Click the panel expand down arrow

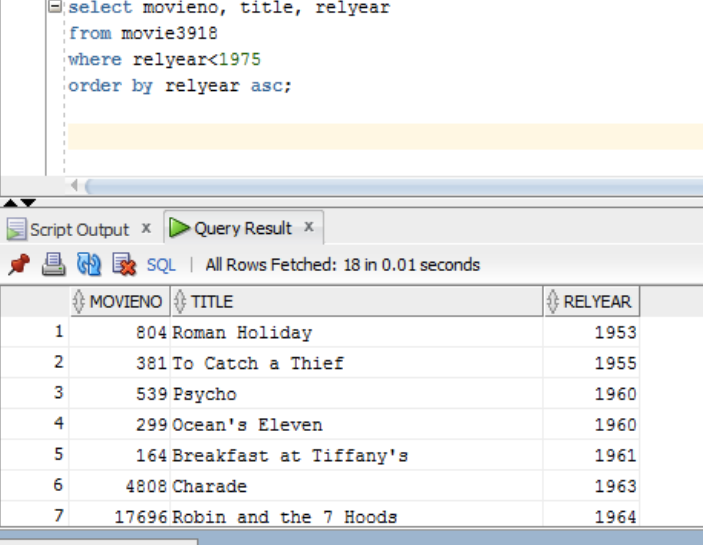coord(28,203)
